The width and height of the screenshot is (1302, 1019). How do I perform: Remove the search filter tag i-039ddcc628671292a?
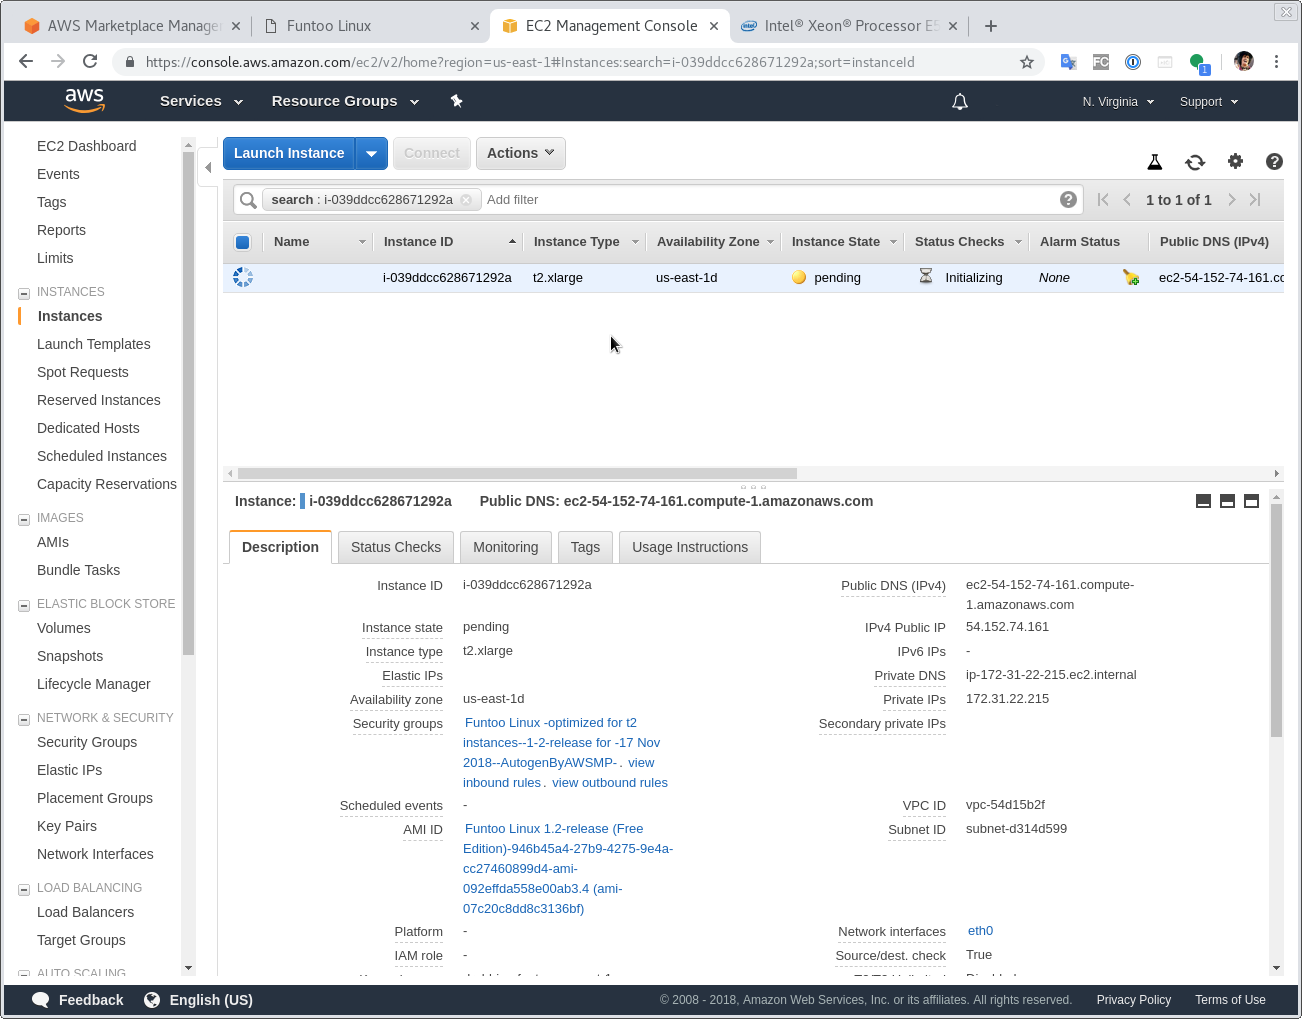[x=466, y=200]
